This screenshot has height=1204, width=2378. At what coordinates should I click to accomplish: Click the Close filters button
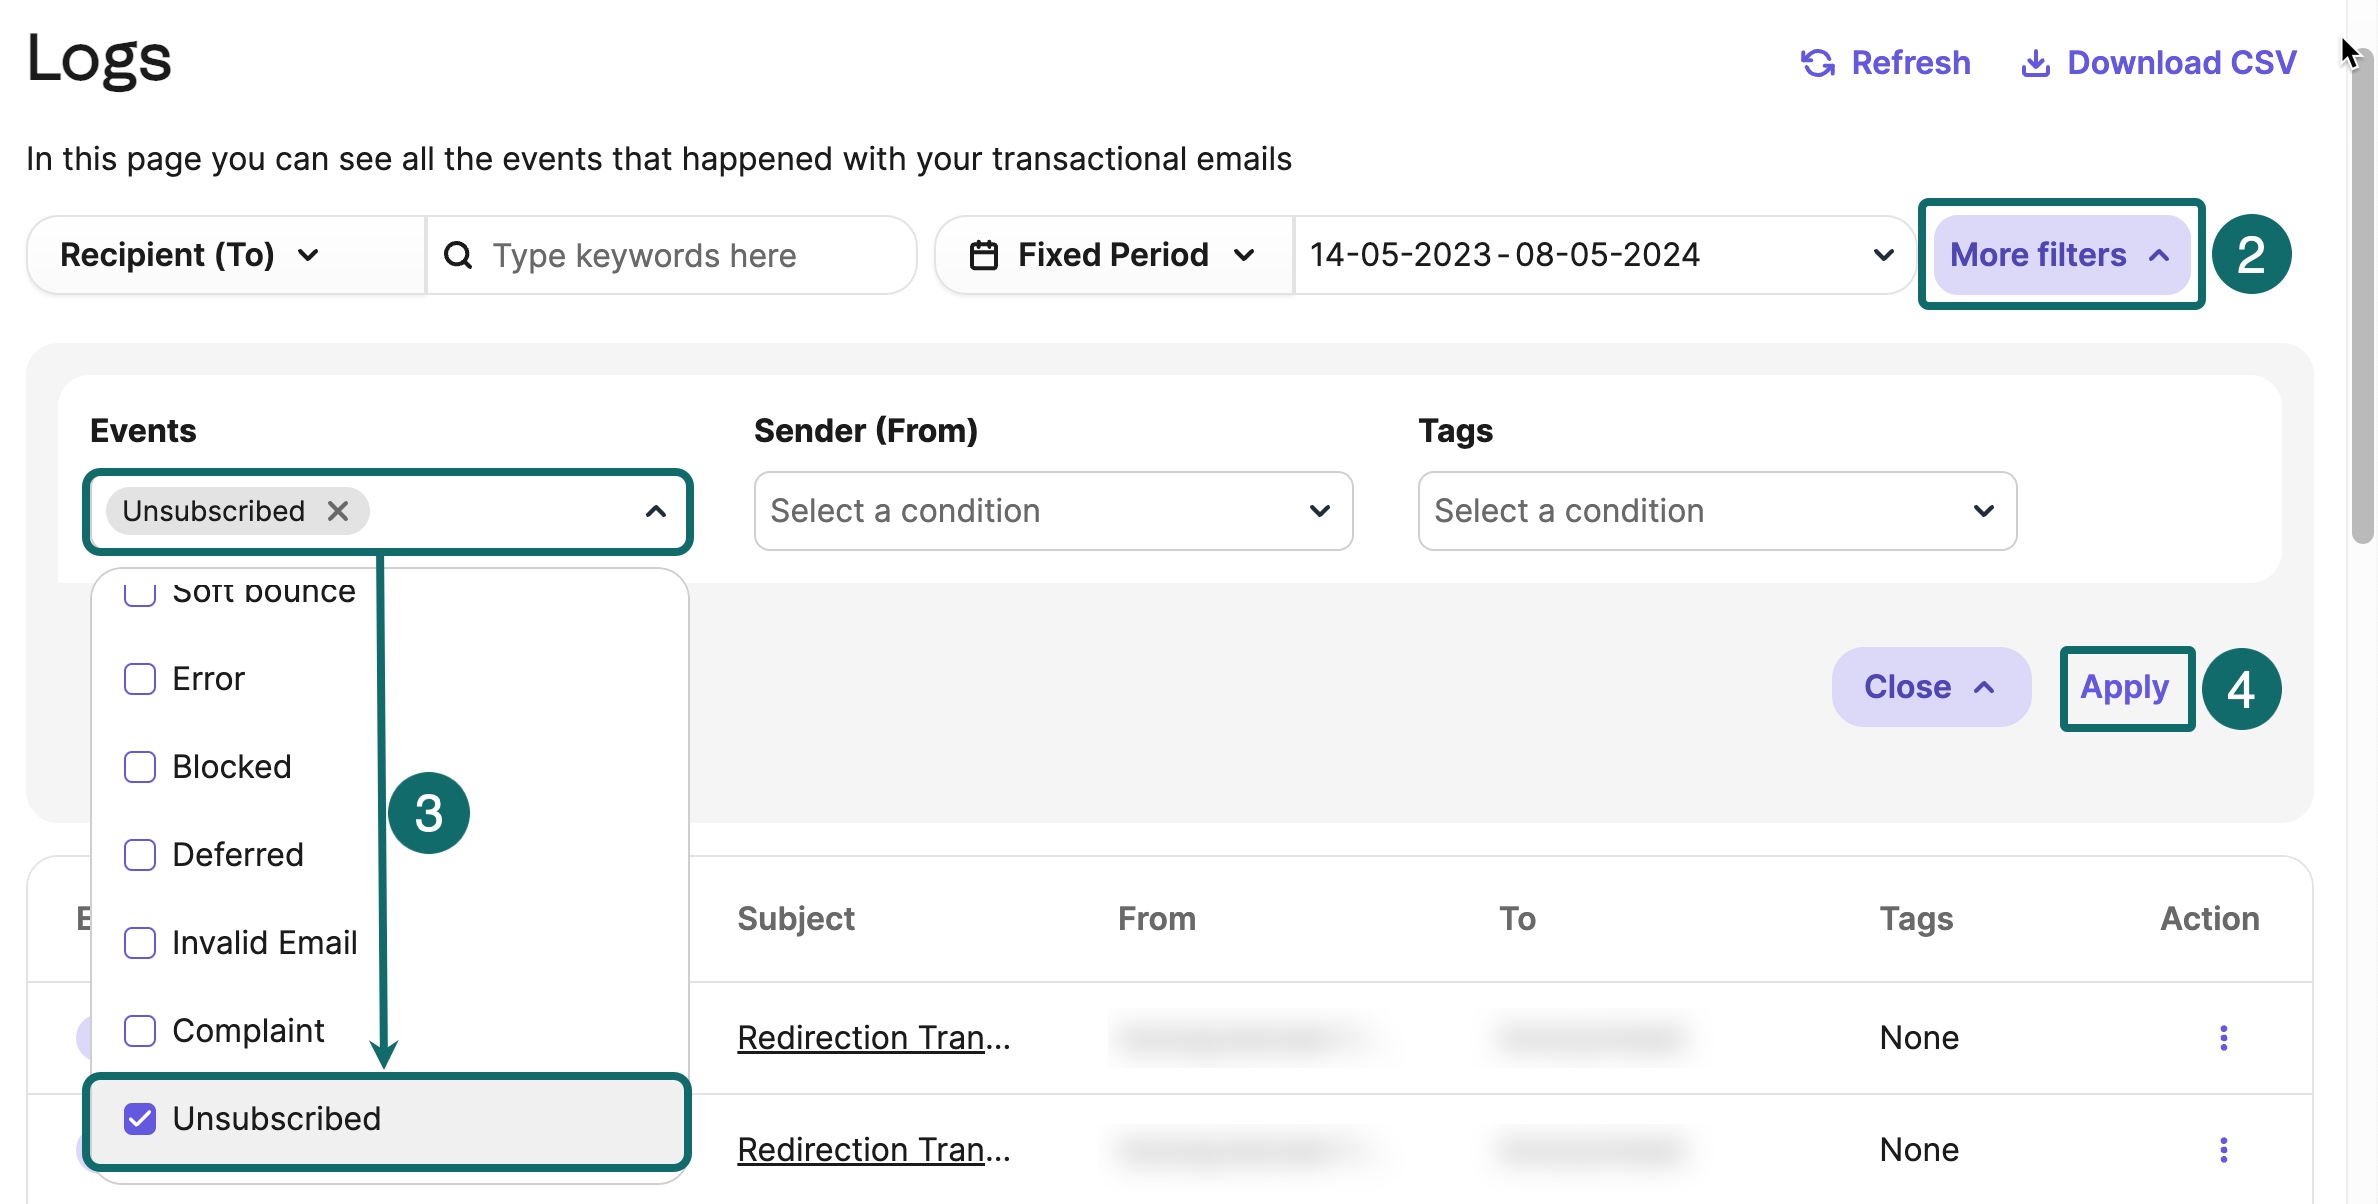tap(1931, 687)
